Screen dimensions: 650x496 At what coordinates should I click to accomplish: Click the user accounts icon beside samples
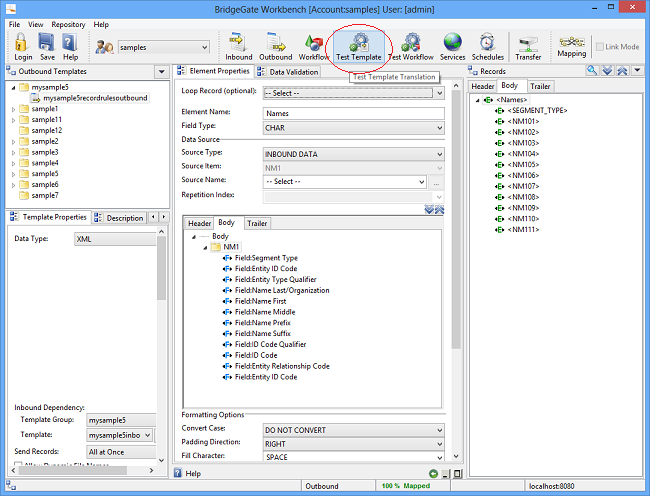click(x=104, y=47)
